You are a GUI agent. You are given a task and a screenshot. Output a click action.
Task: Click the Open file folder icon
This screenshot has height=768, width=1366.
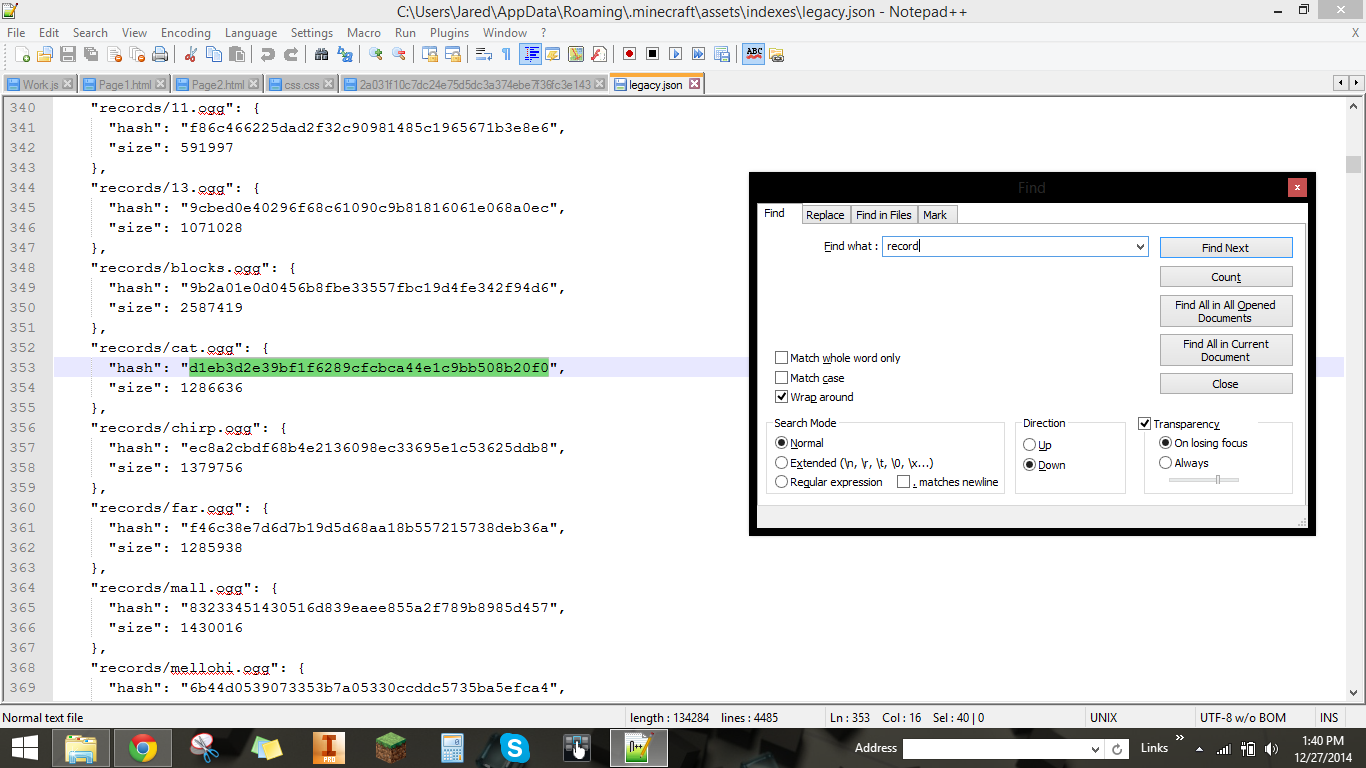coord(45,54)
